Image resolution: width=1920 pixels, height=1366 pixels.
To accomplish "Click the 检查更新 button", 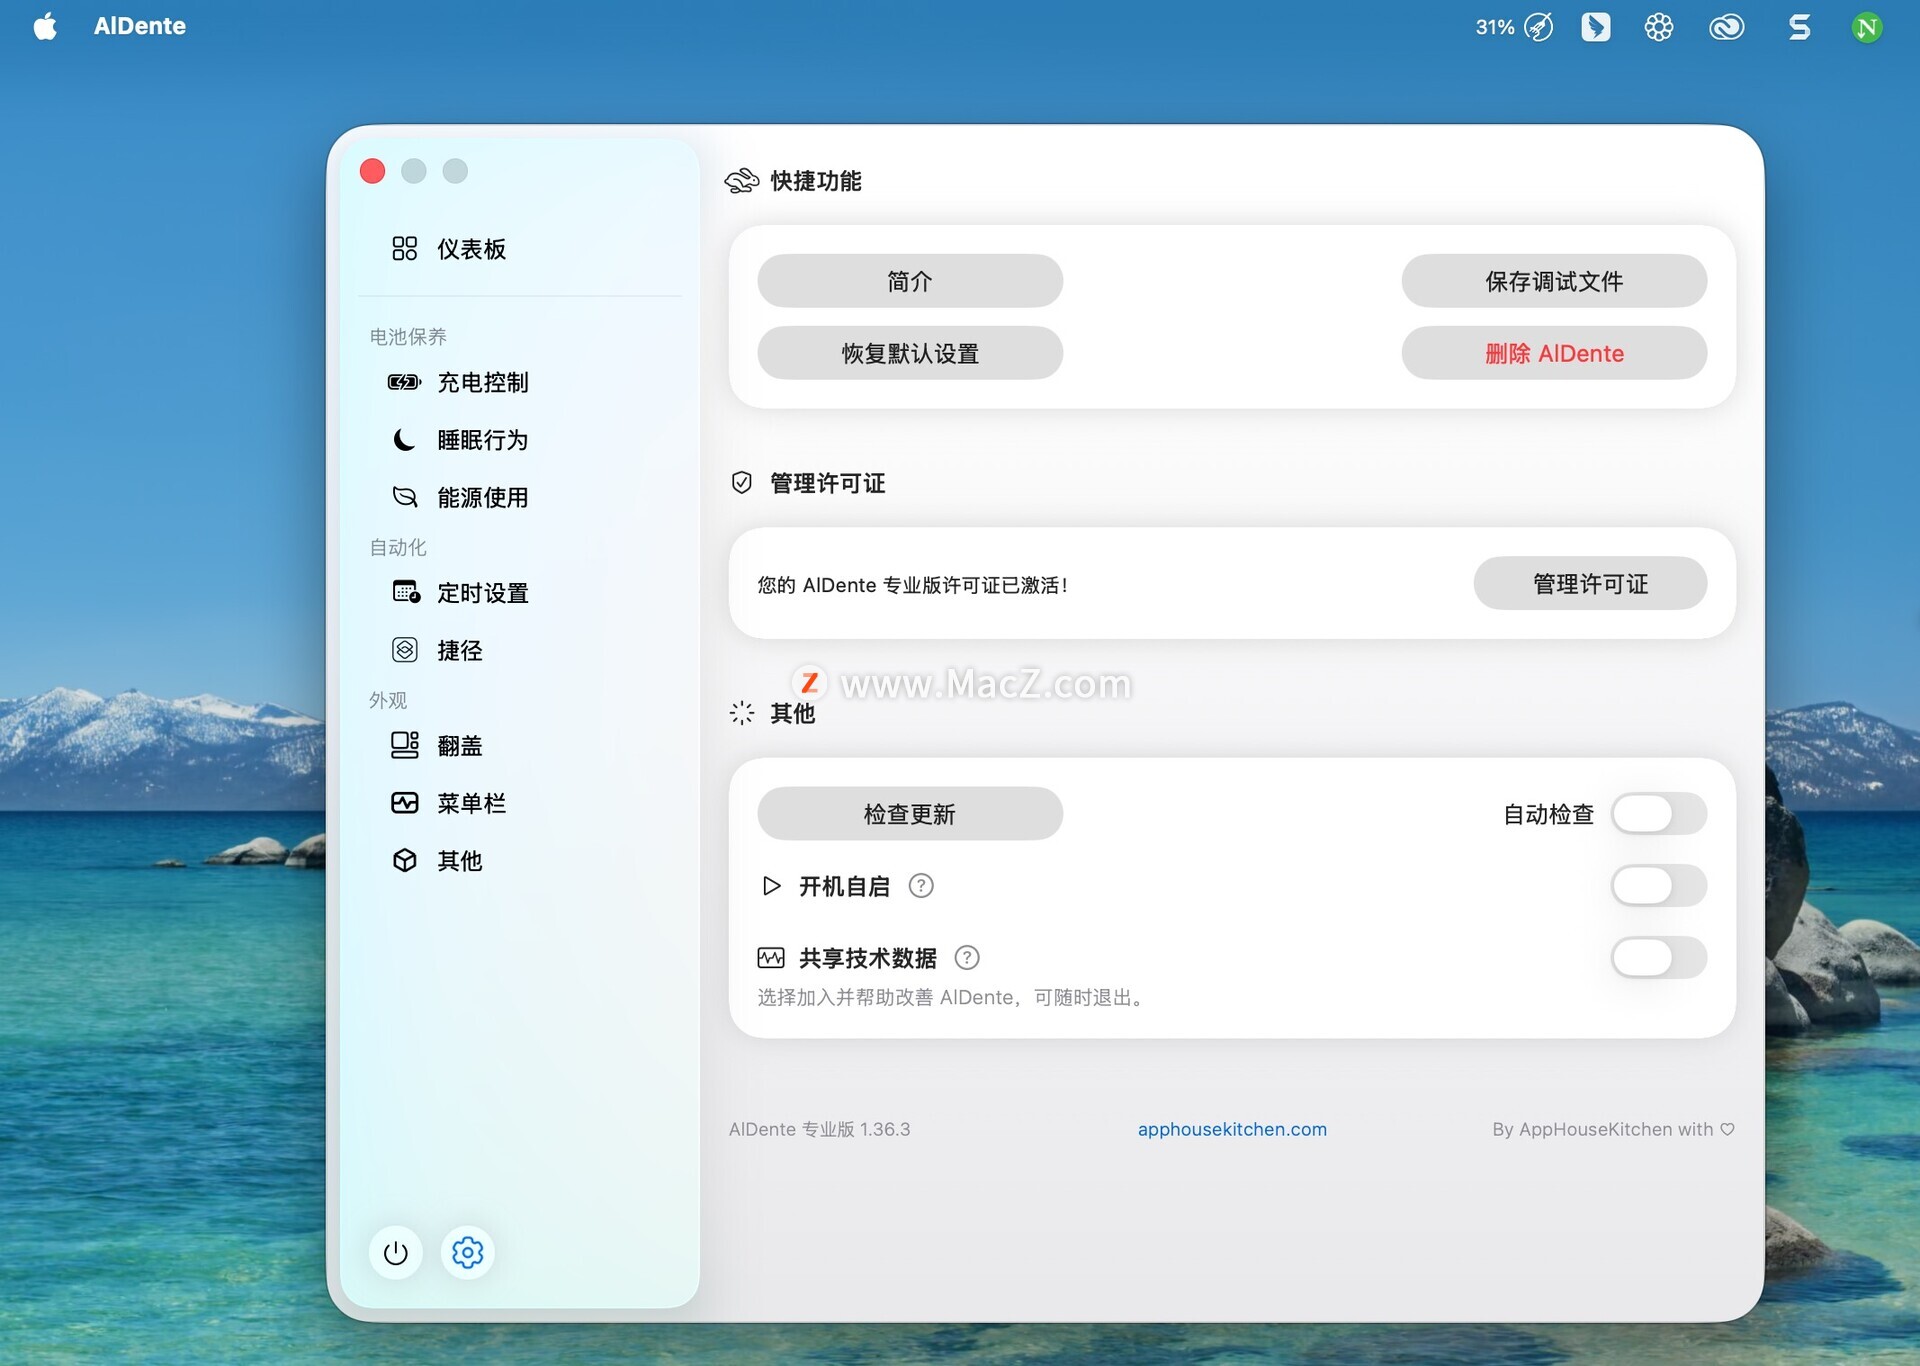I will [x=909, y=814].
